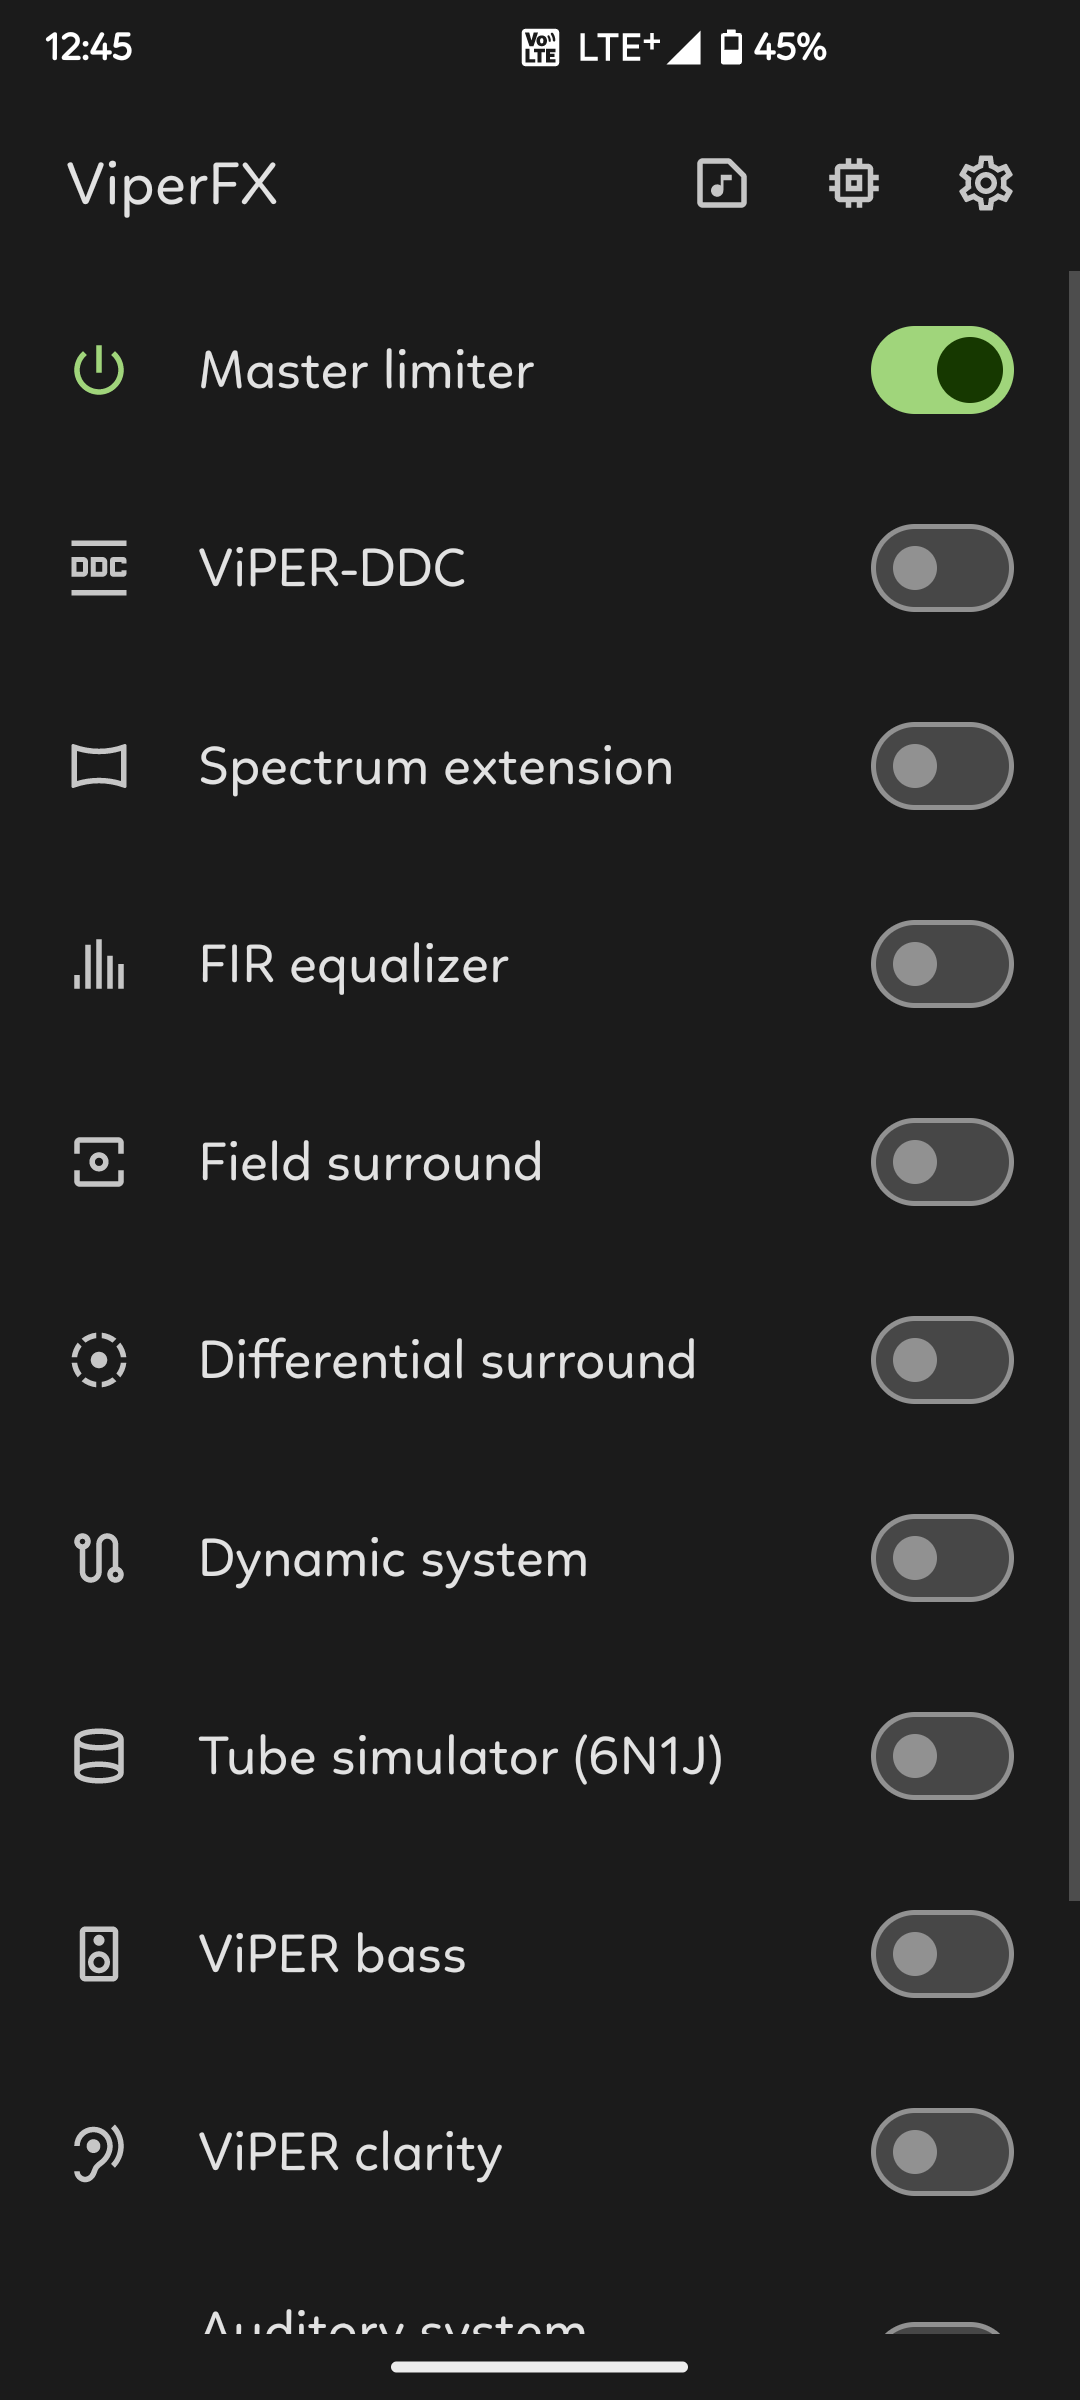The image size is (1080, 2400).
Task: Tap the ViPER clarity ear icon
Action: pos(99,2152)
